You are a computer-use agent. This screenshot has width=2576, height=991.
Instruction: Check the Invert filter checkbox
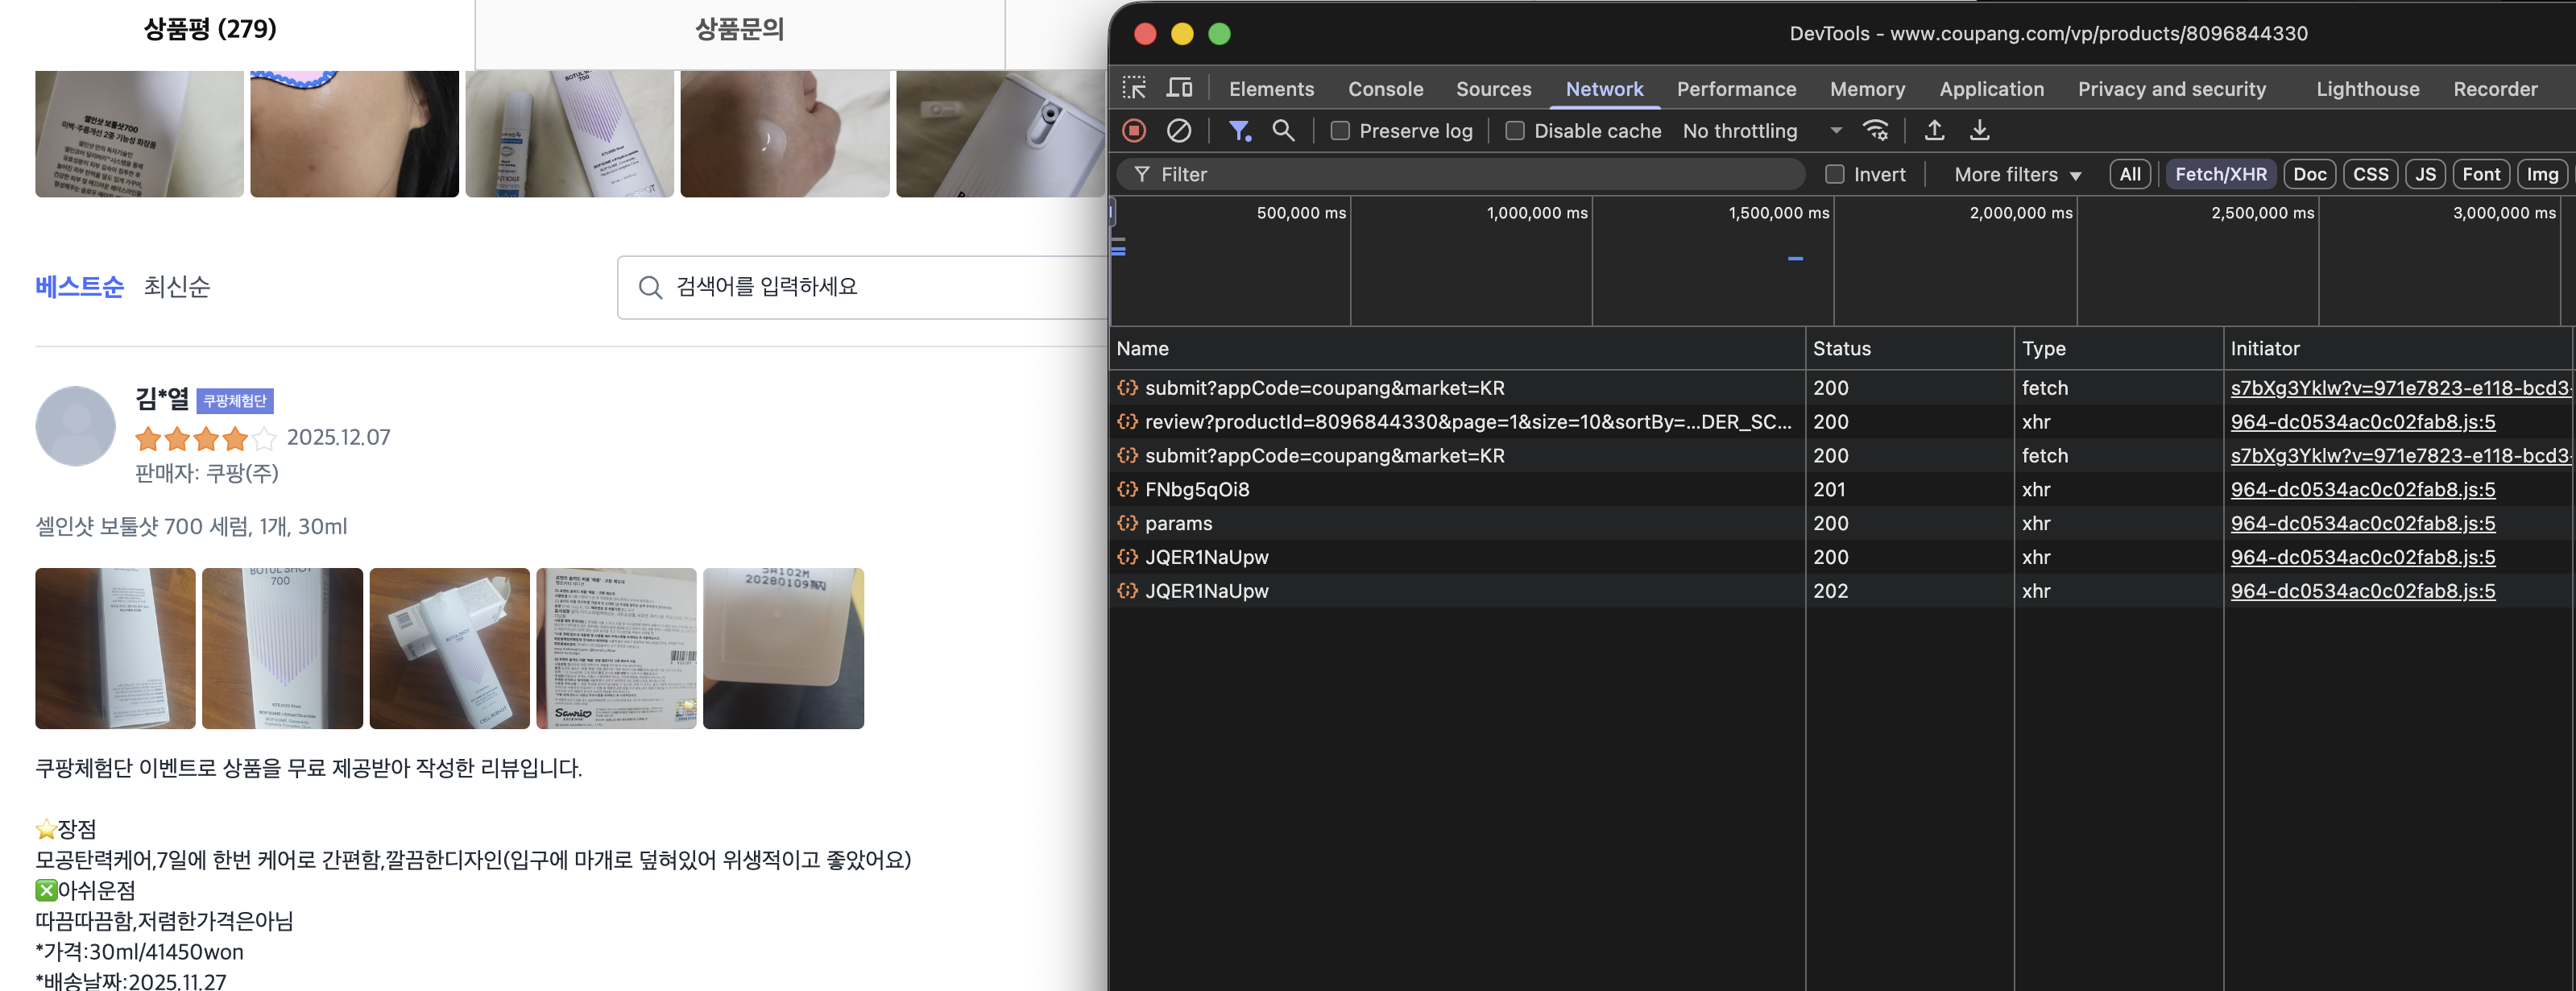click(x=1834, y=174)
